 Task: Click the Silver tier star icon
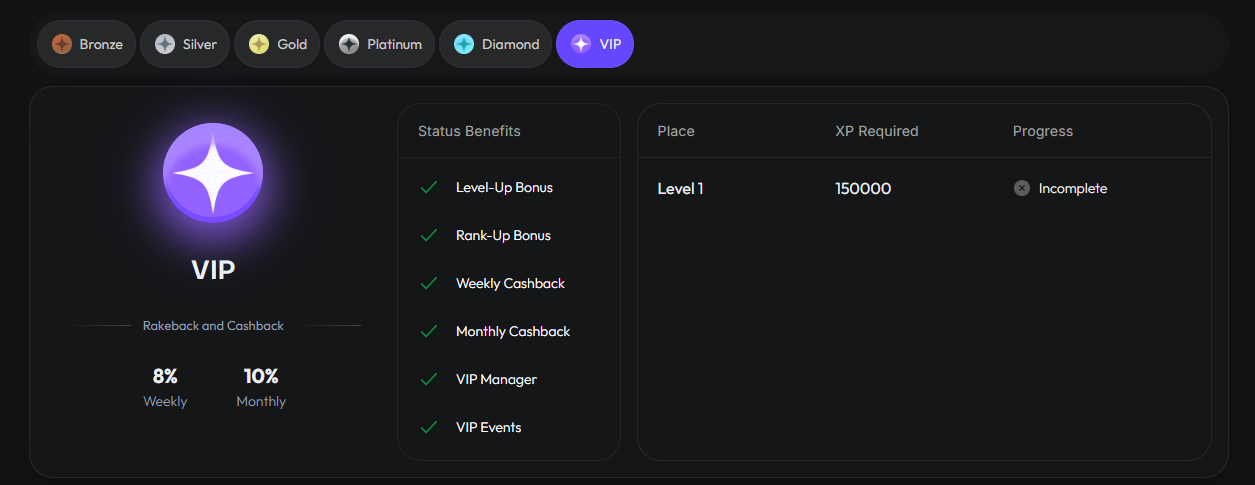pos(165,44)
